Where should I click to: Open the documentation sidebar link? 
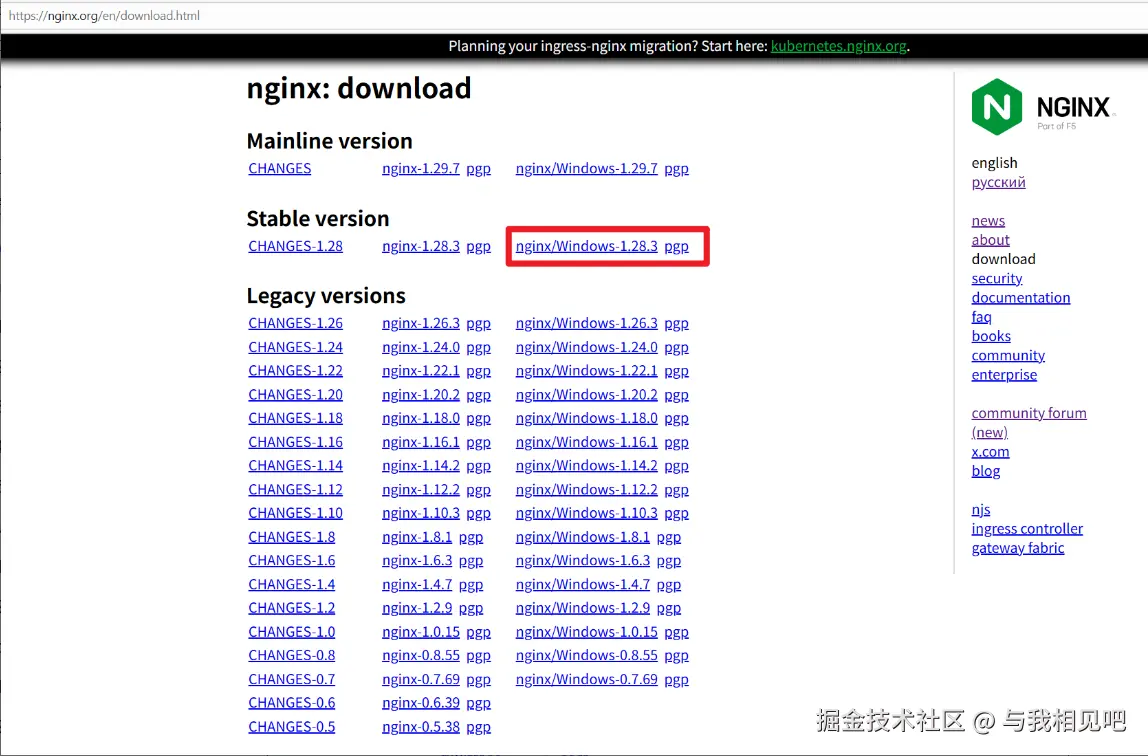[x=1021, y=297]
